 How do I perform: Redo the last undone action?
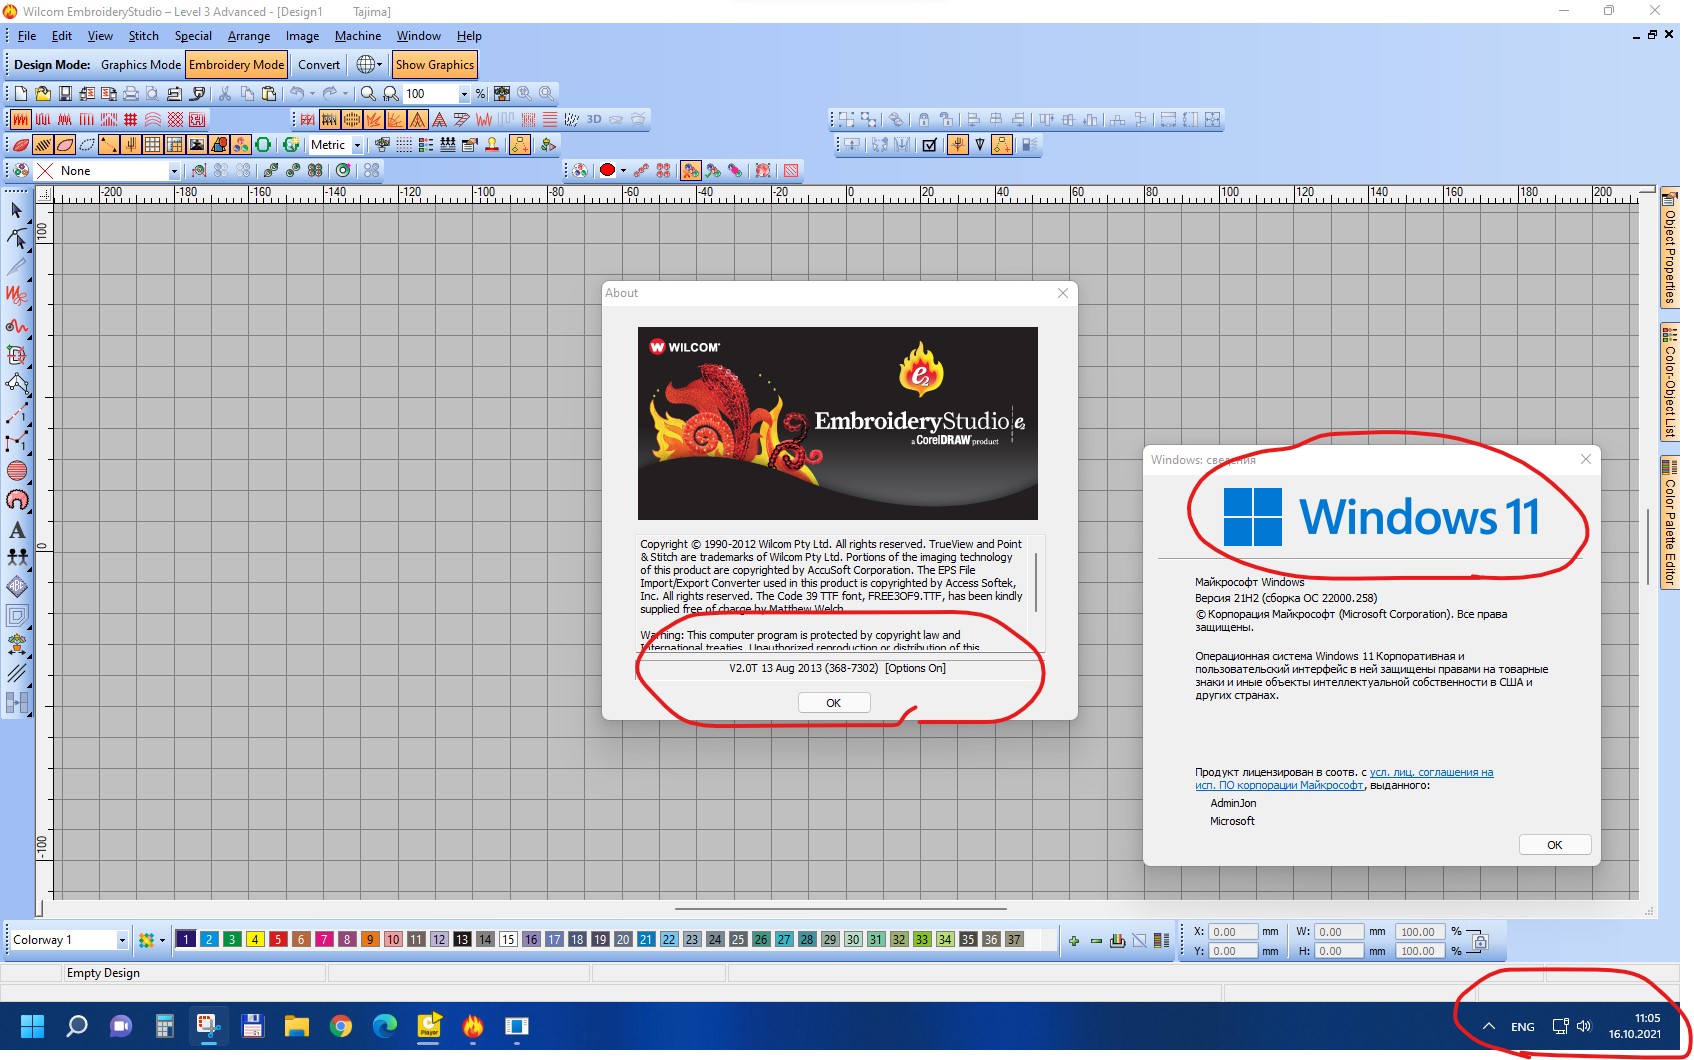[329, 93]
